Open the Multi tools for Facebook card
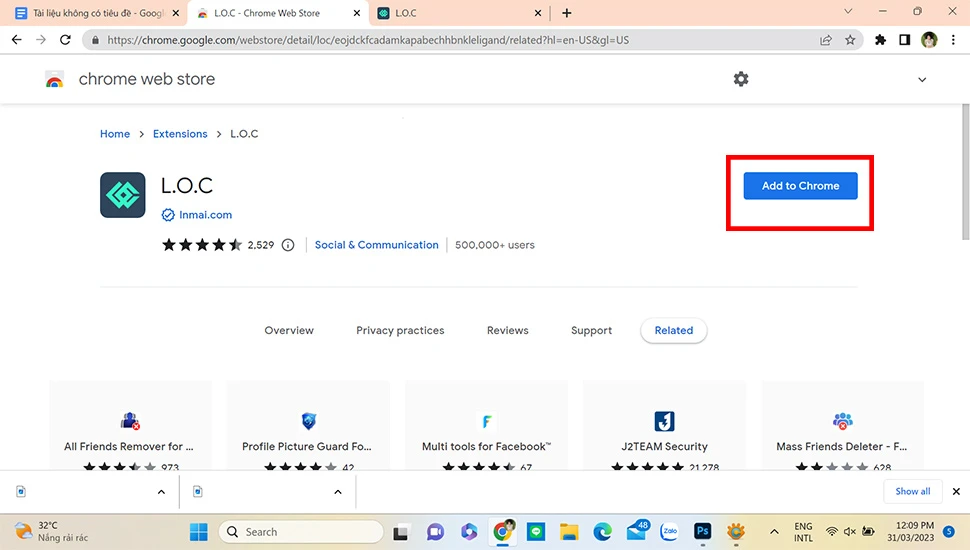 (x=486, y=426)
